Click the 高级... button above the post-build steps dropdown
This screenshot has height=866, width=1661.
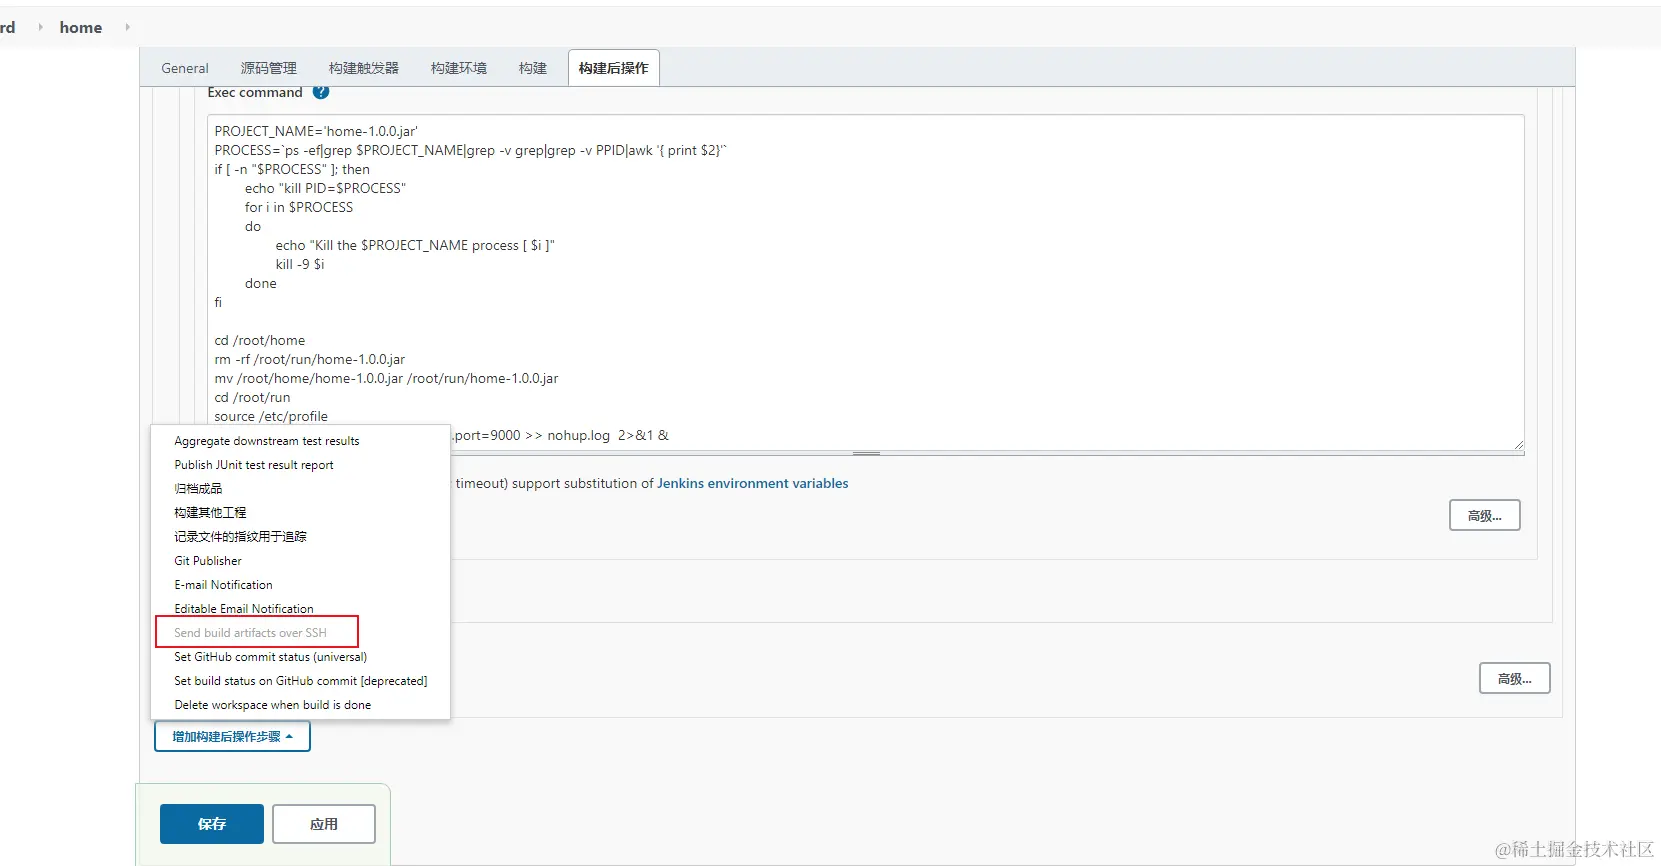pos(1515,678)
